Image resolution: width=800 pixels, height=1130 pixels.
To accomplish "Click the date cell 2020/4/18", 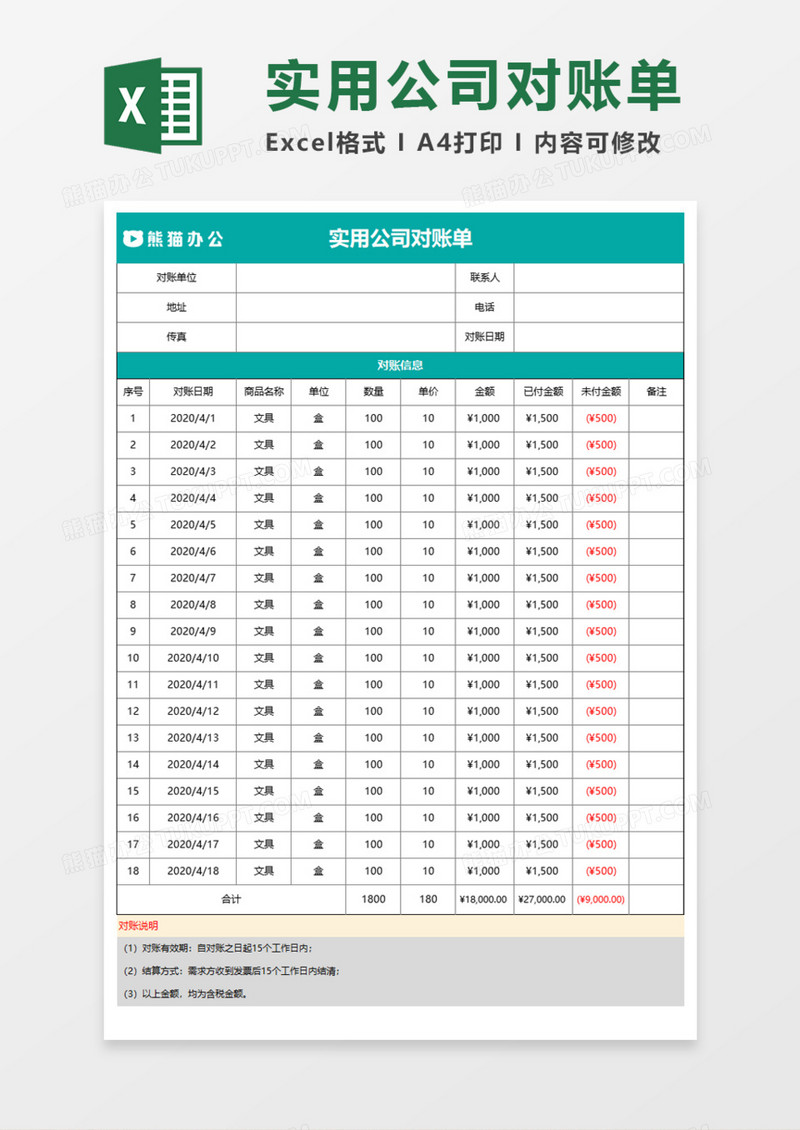I will tap(192, 871).
